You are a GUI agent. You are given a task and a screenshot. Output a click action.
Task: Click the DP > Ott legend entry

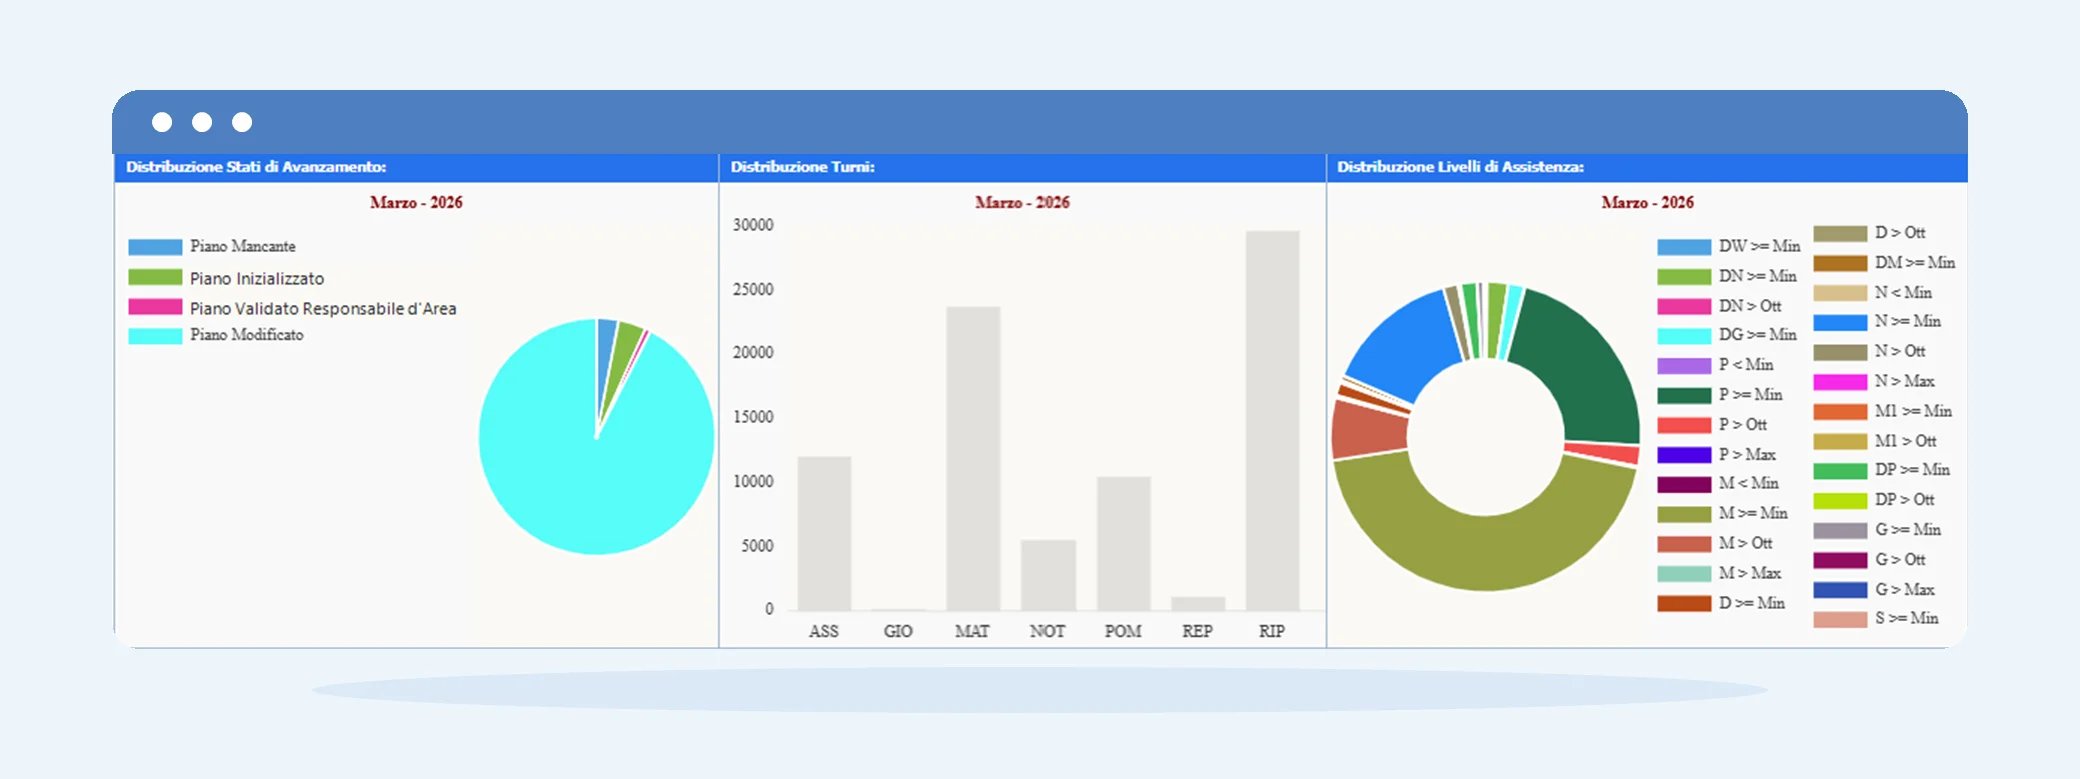1875,500
